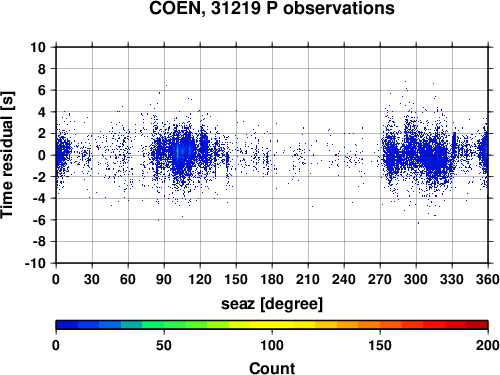
Task: Click the x-axis tick label 270
Action: click(x=380, y=279)
